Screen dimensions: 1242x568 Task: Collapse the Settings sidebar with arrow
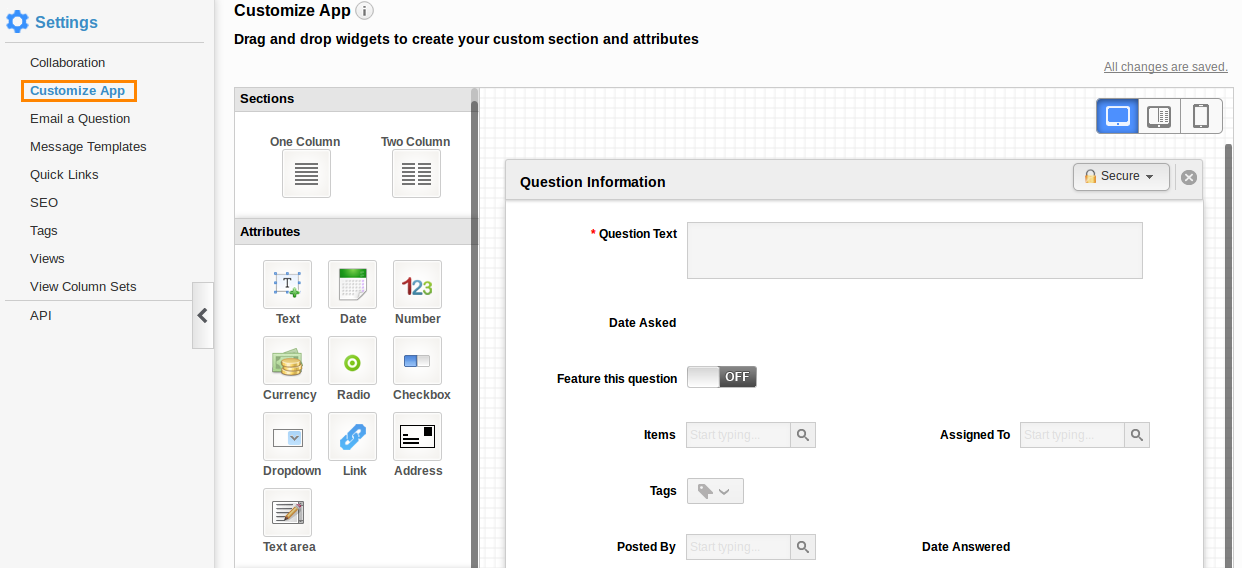pos(203,315)
